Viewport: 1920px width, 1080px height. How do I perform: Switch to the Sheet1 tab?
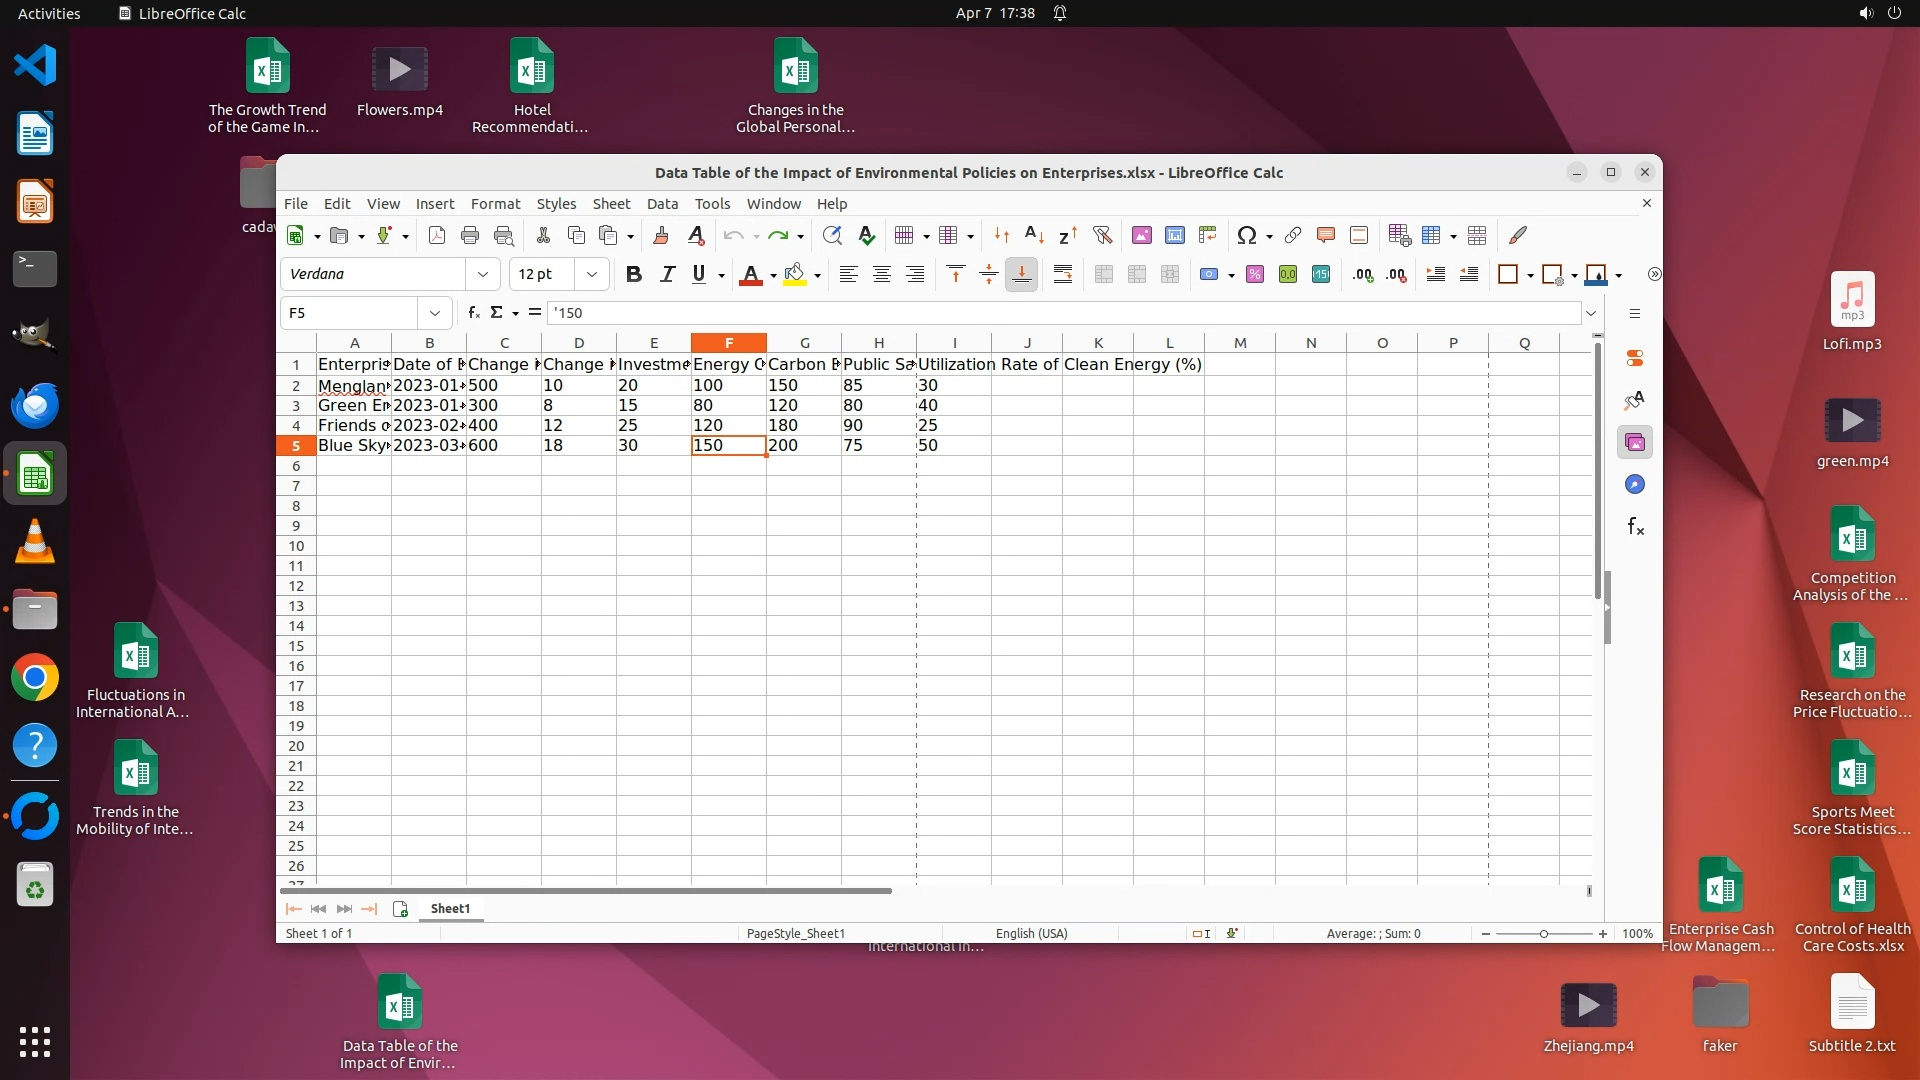pyautogui.click(x=450, y=909)
